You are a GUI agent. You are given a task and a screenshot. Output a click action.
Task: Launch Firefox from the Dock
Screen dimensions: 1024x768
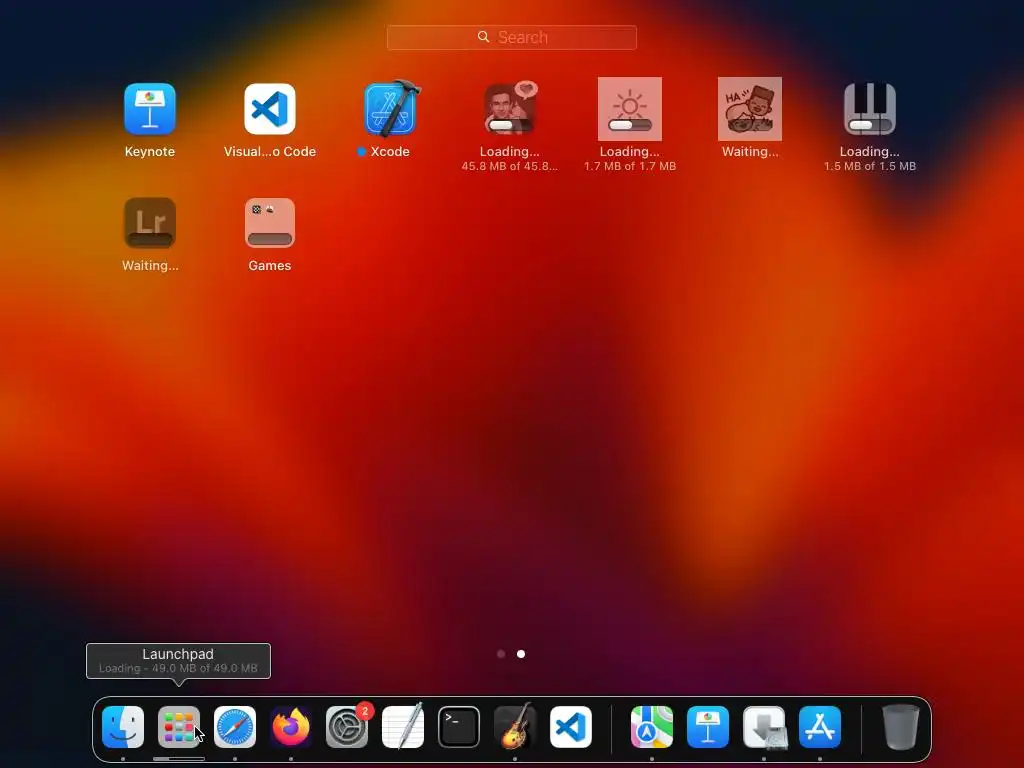pos(291,727)
